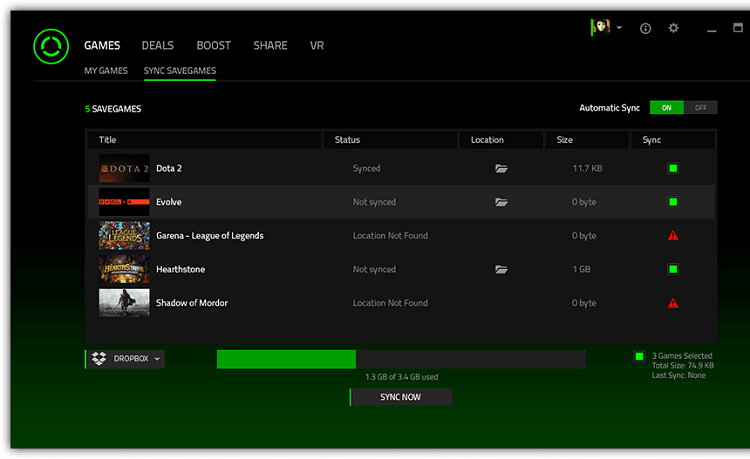Click Hearthstone 'Not synced' status
This screenshot has width=750, height=459.
(x=375, y=270)
